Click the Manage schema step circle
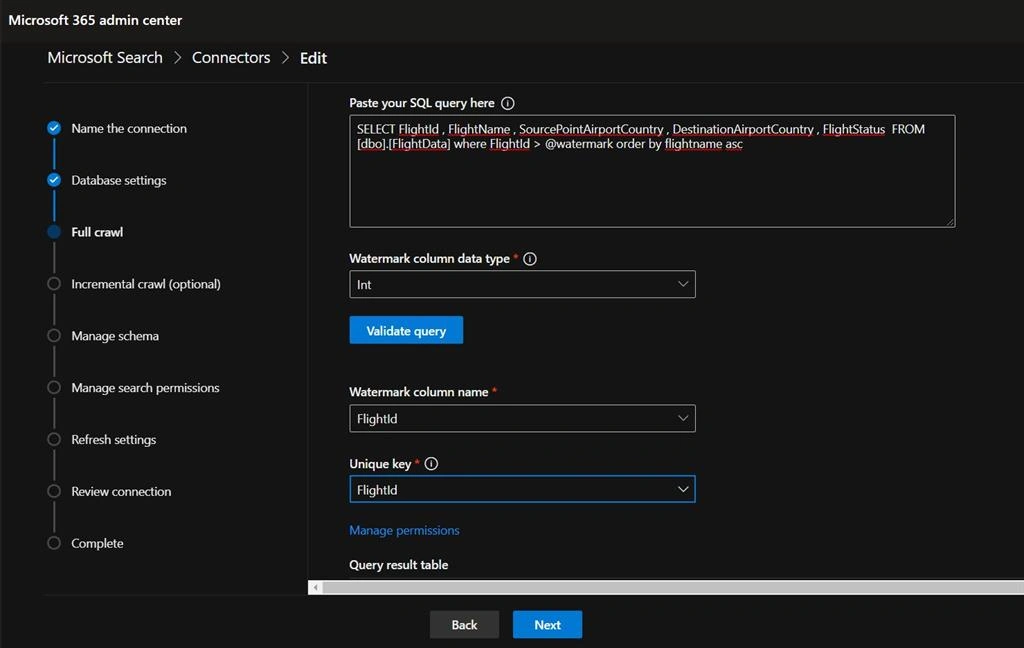The image size is (1024, 648). [x=54, y=336]
